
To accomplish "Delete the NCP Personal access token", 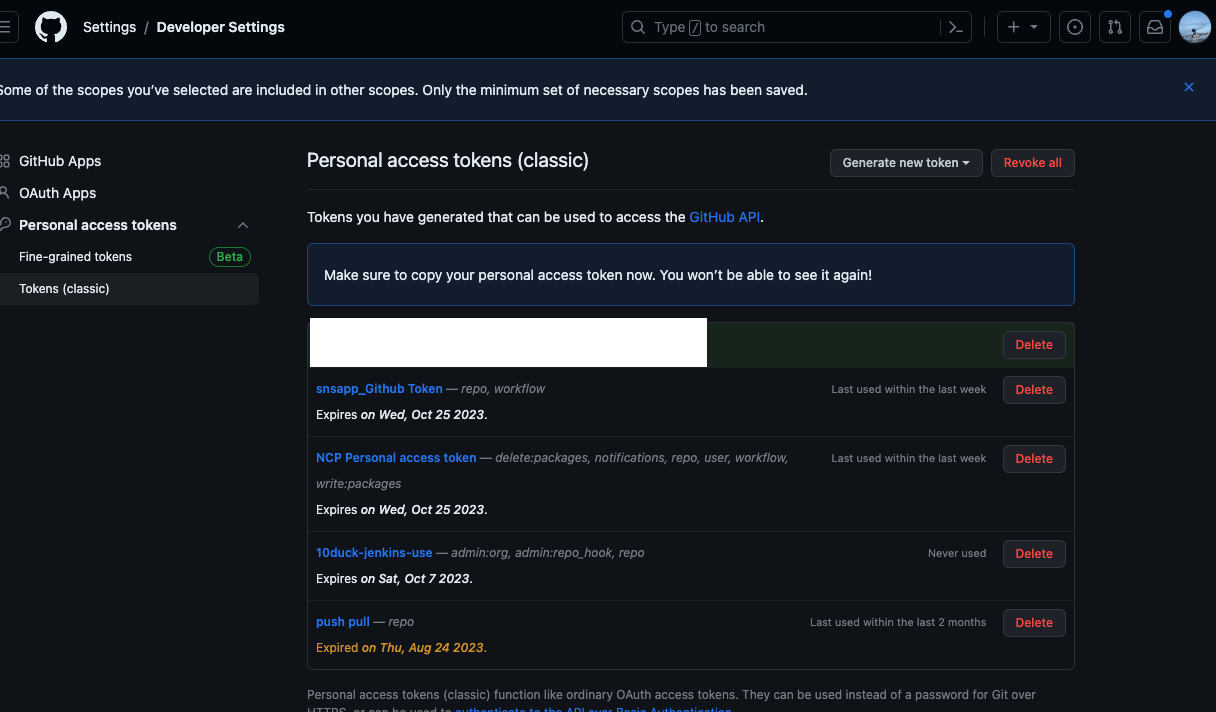I will (x=1034, y=459).
